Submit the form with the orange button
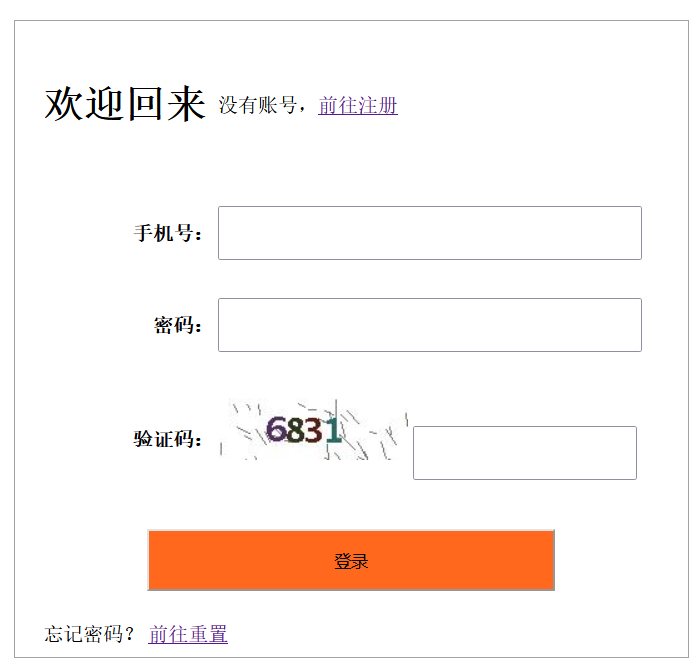 point(351,561)
